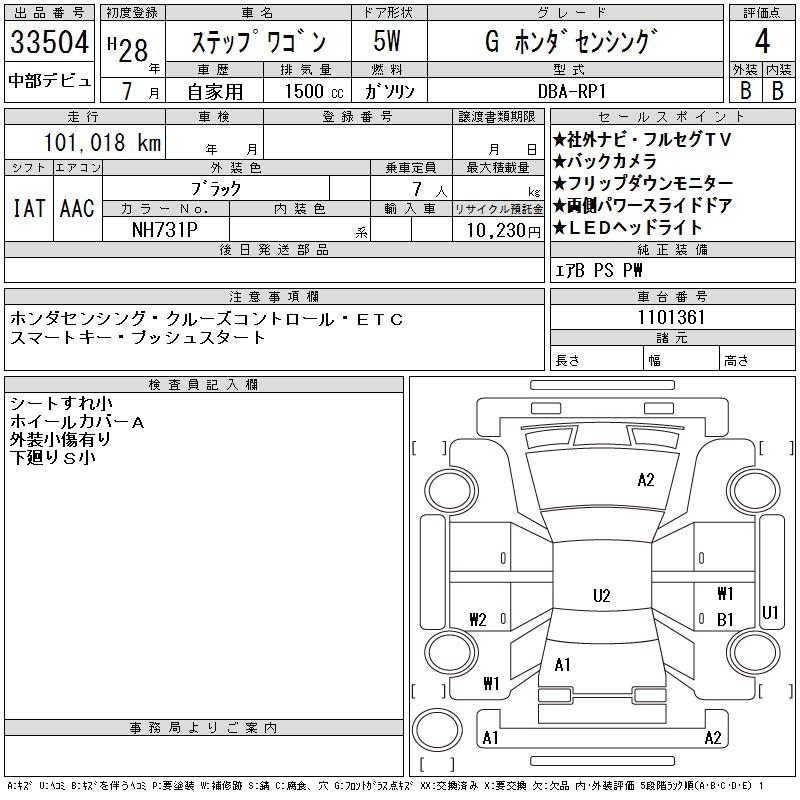Click the color number NH731P

164,230
